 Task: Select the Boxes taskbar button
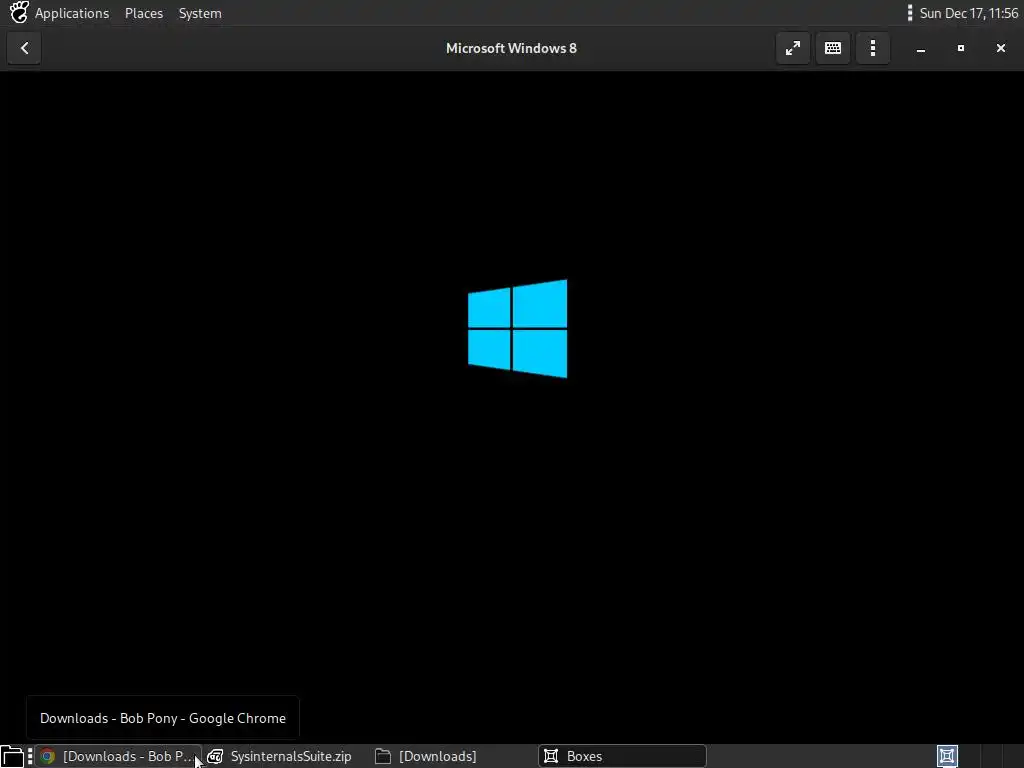pos(622,756)
